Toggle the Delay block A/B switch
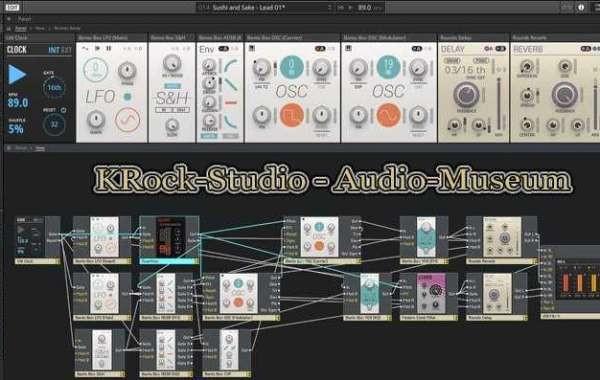The height and width of the screenshot is (380, 600). click(500, 49)
